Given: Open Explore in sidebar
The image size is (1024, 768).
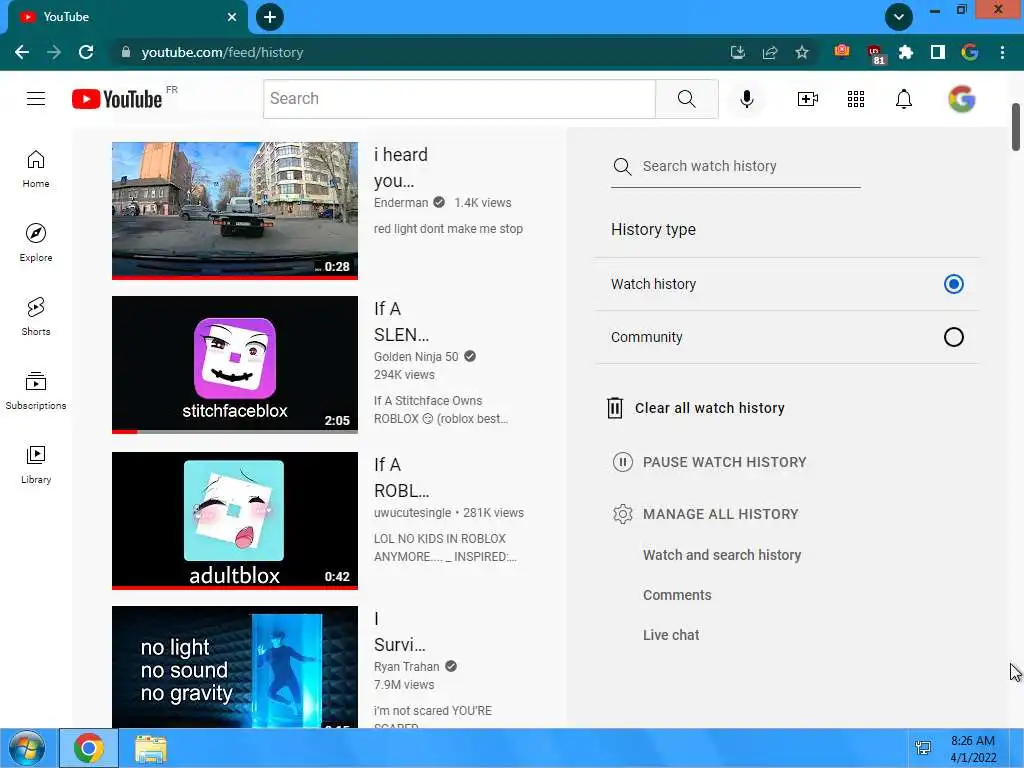Looking at the screenshot, I should [x=36, y=243].
